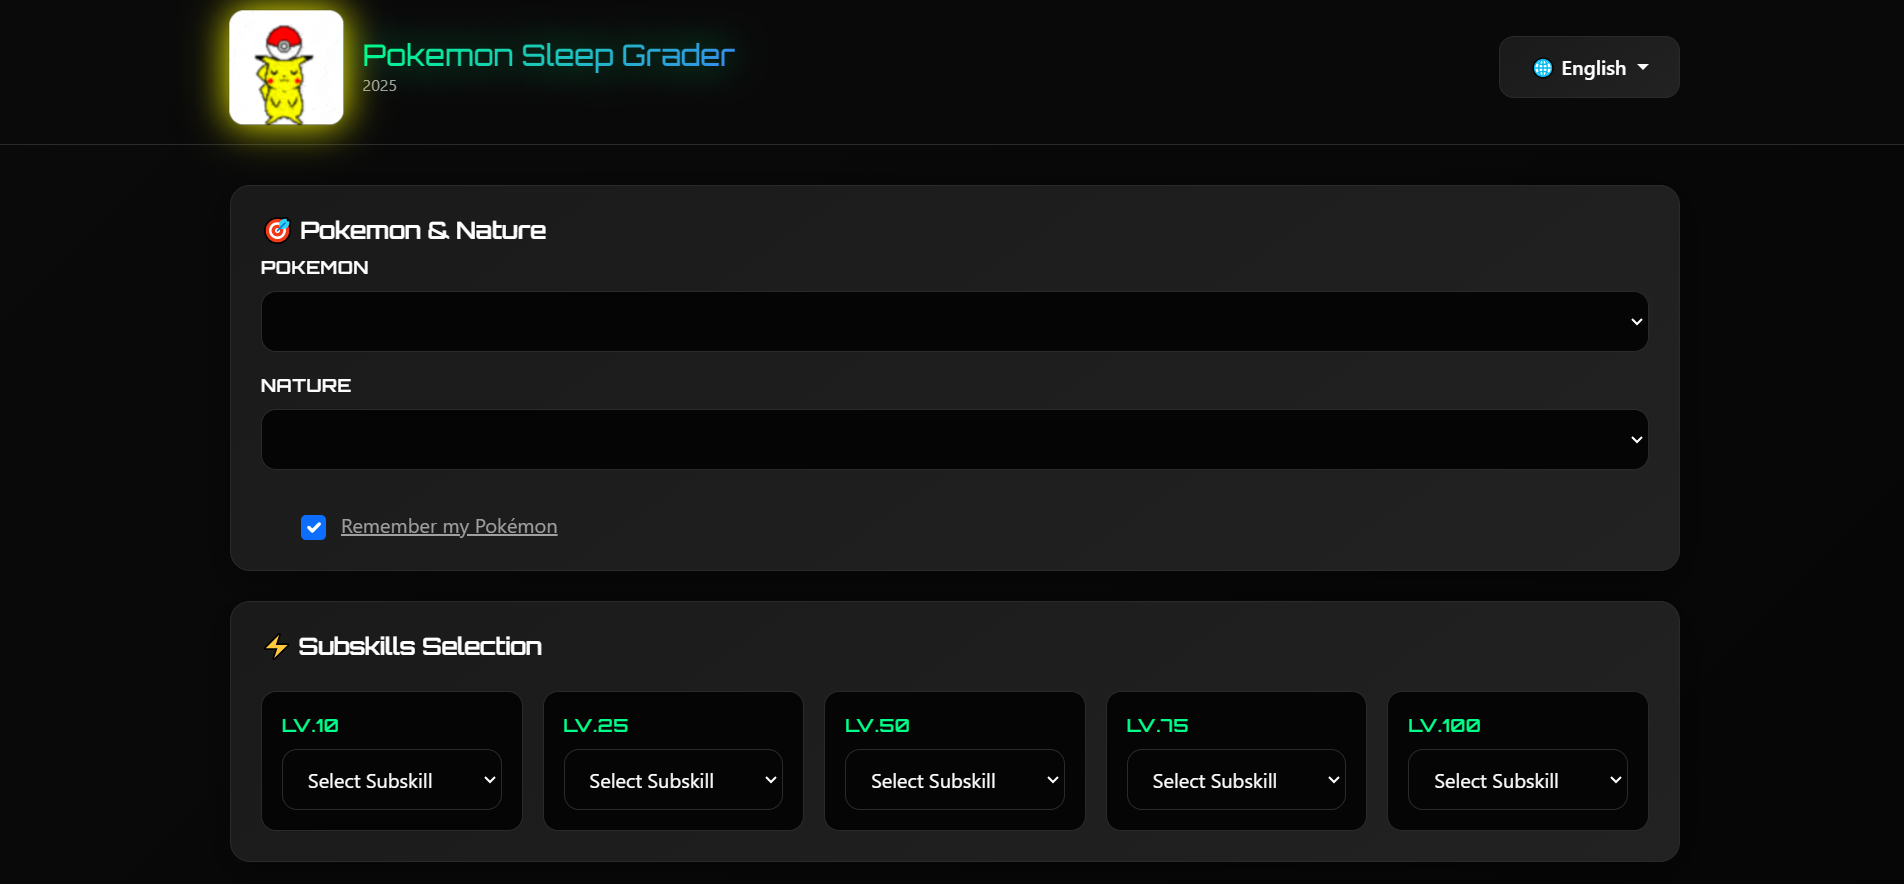
Task: Click the LV.75 label
Action: tap(1157, 725)
